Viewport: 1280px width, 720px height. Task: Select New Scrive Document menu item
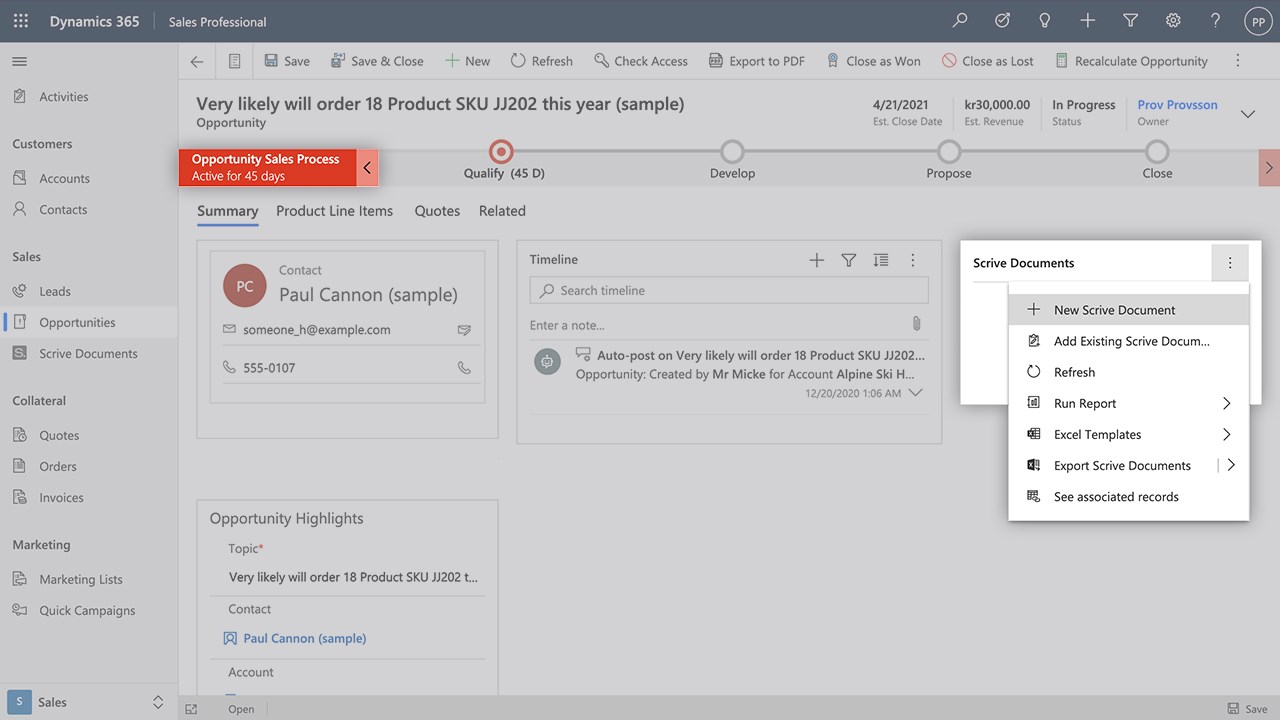[x=1129, y=310]
